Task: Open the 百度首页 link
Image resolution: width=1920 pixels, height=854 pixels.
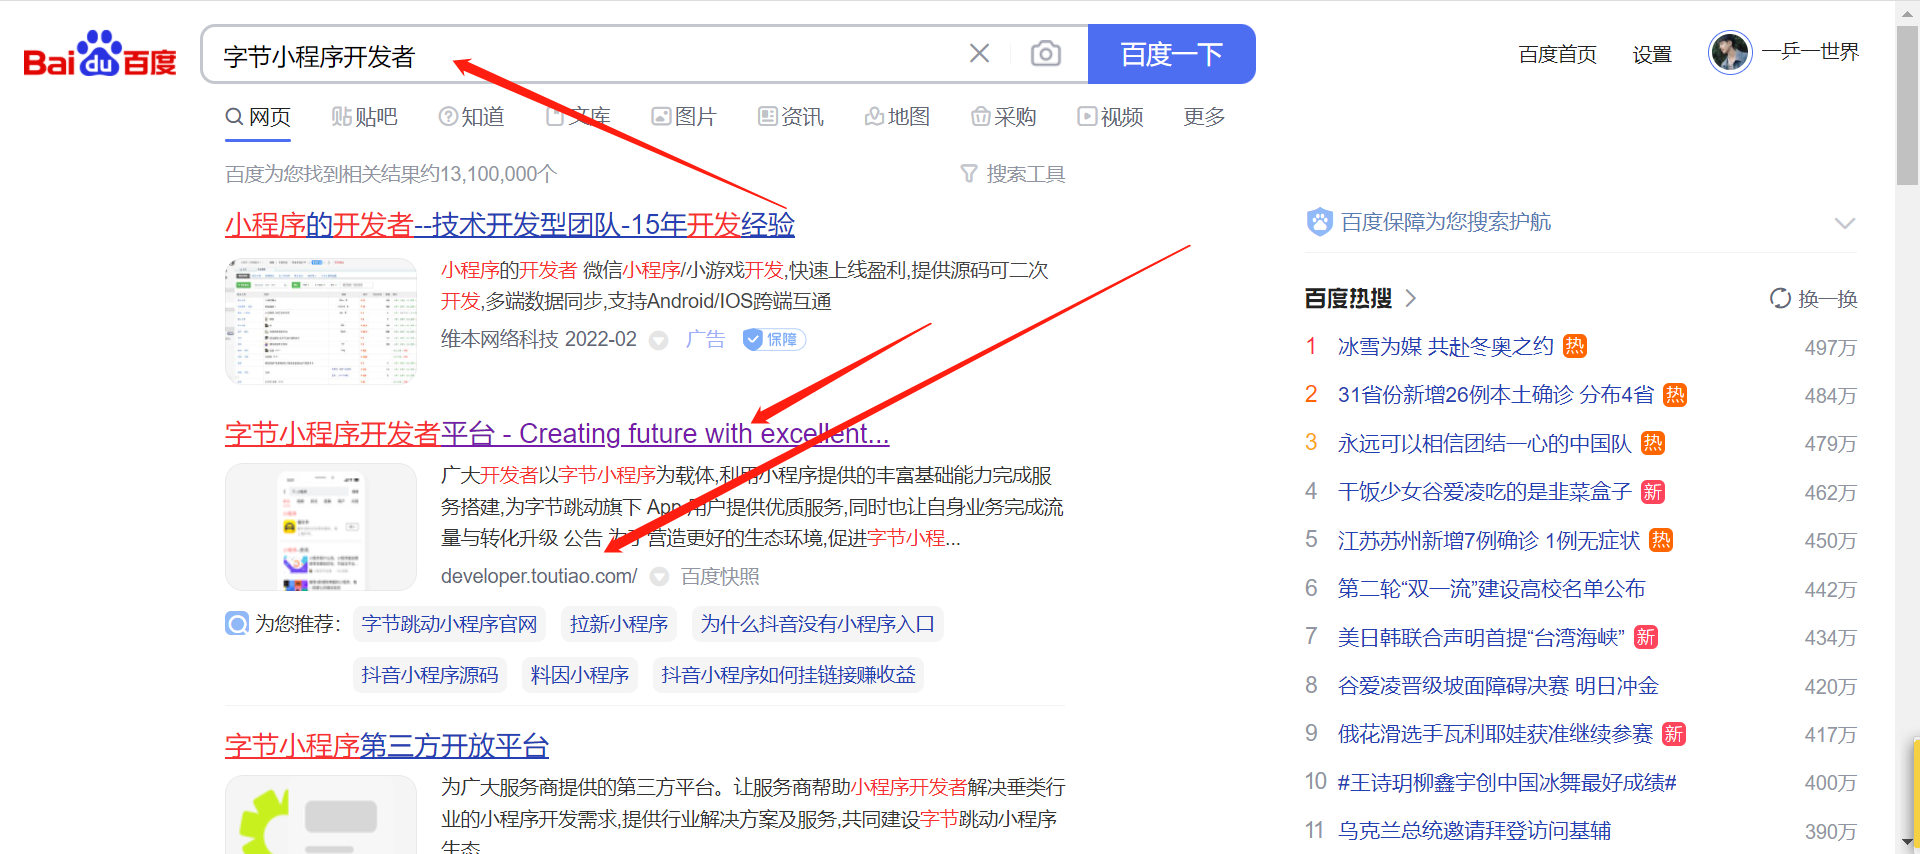Action: point(1557,54)
